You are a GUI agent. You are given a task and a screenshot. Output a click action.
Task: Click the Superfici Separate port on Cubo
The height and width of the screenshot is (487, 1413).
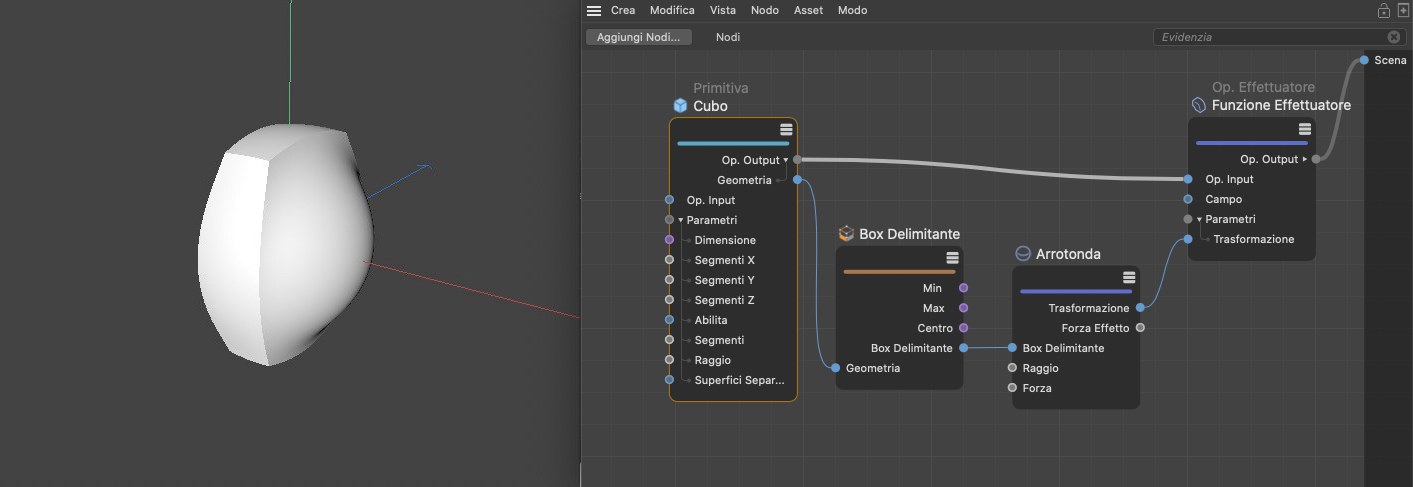(669, 380)
